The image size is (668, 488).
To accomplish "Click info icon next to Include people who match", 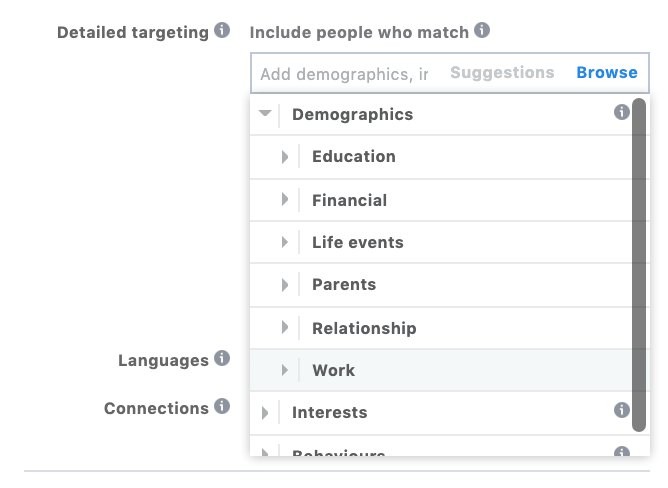I will click(482, 31).
